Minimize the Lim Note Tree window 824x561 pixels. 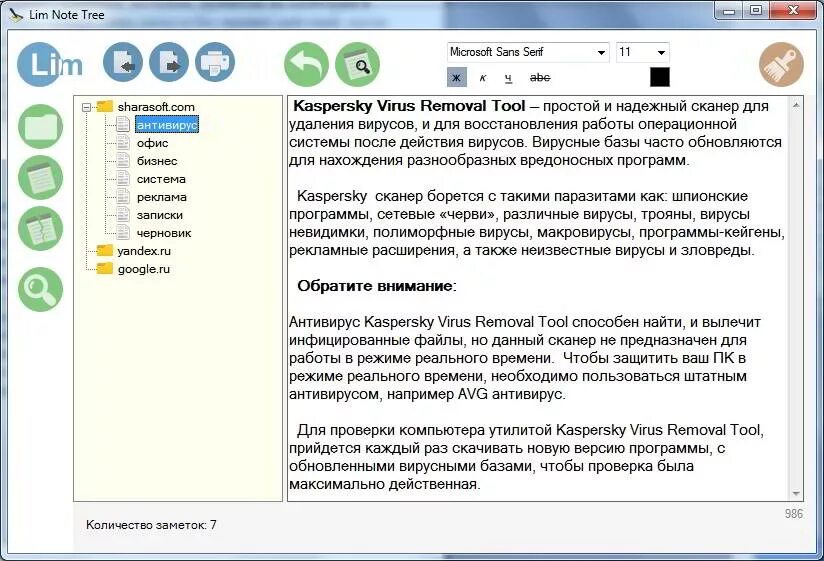[728, 11]
